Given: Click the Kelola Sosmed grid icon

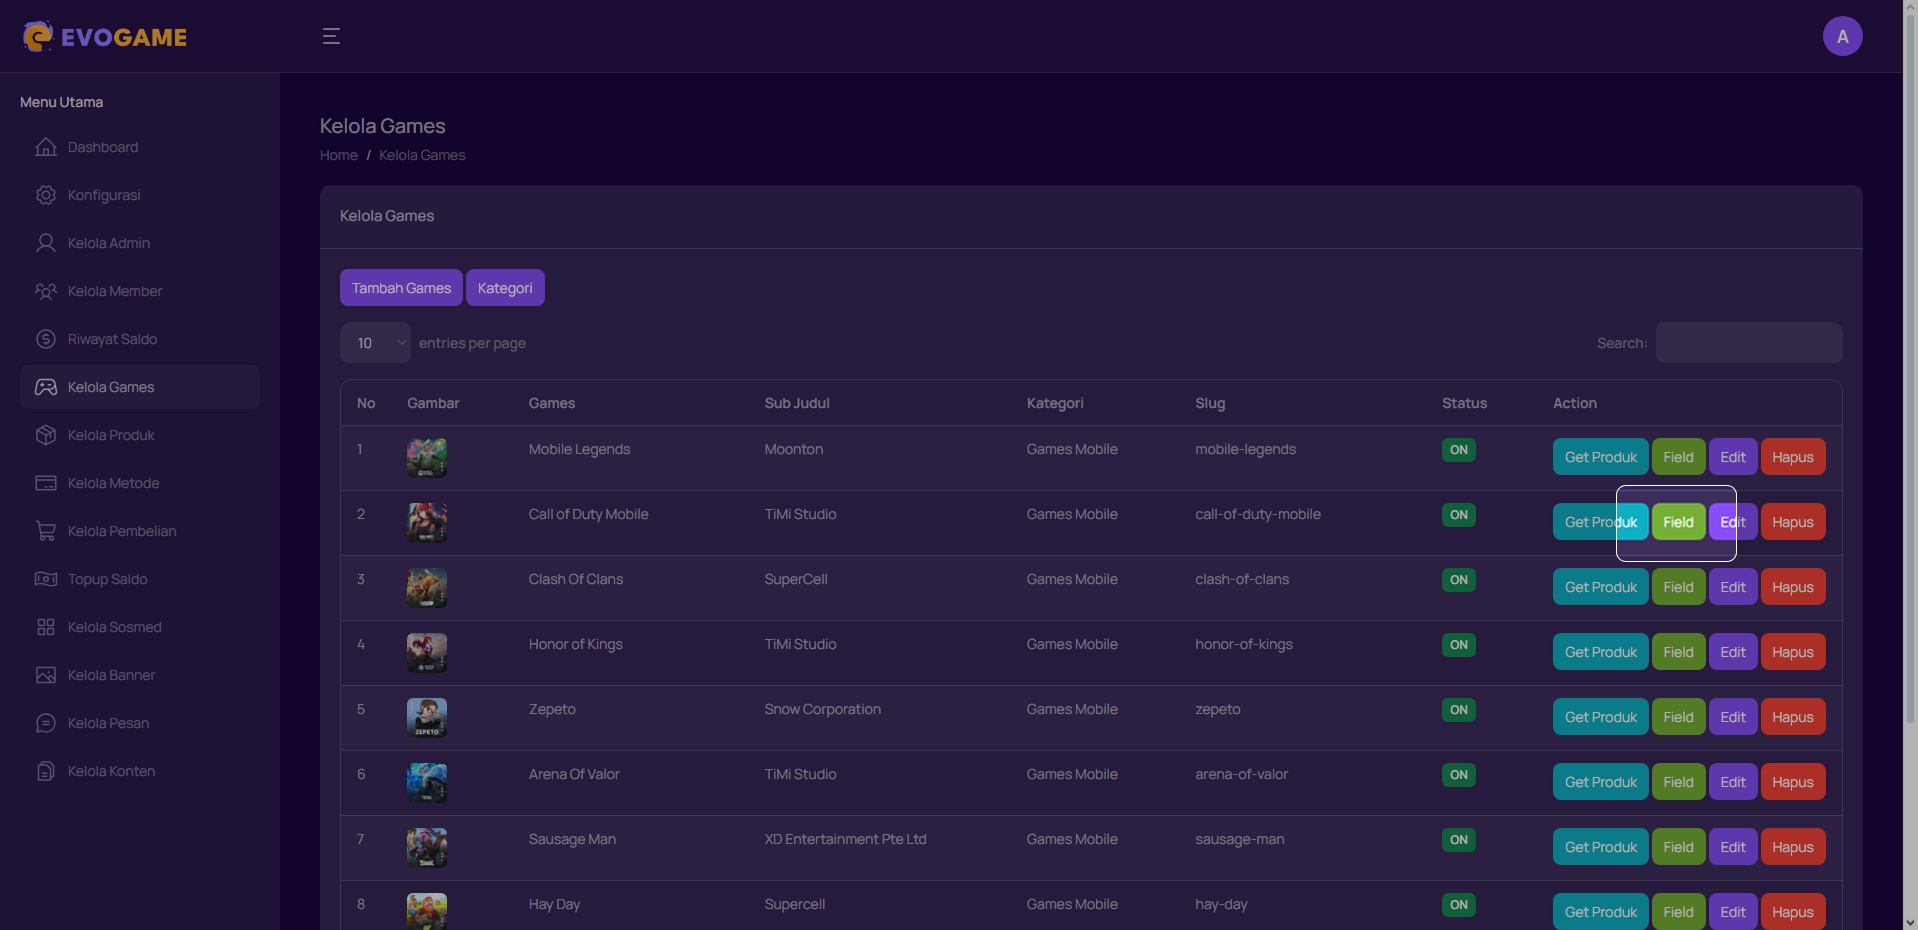Looking at the screenshot, I should pyautogui.click(x=46, y=627).
